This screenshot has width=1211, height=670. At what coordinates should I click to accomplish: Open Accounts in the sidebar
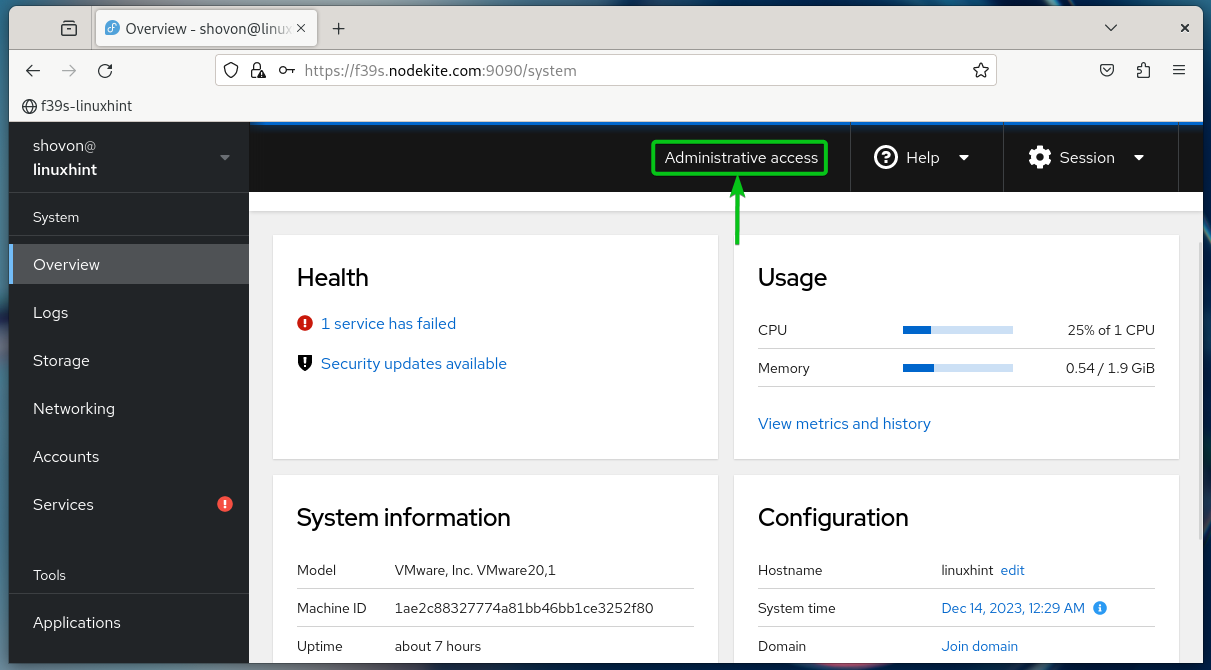click(128, 457)
